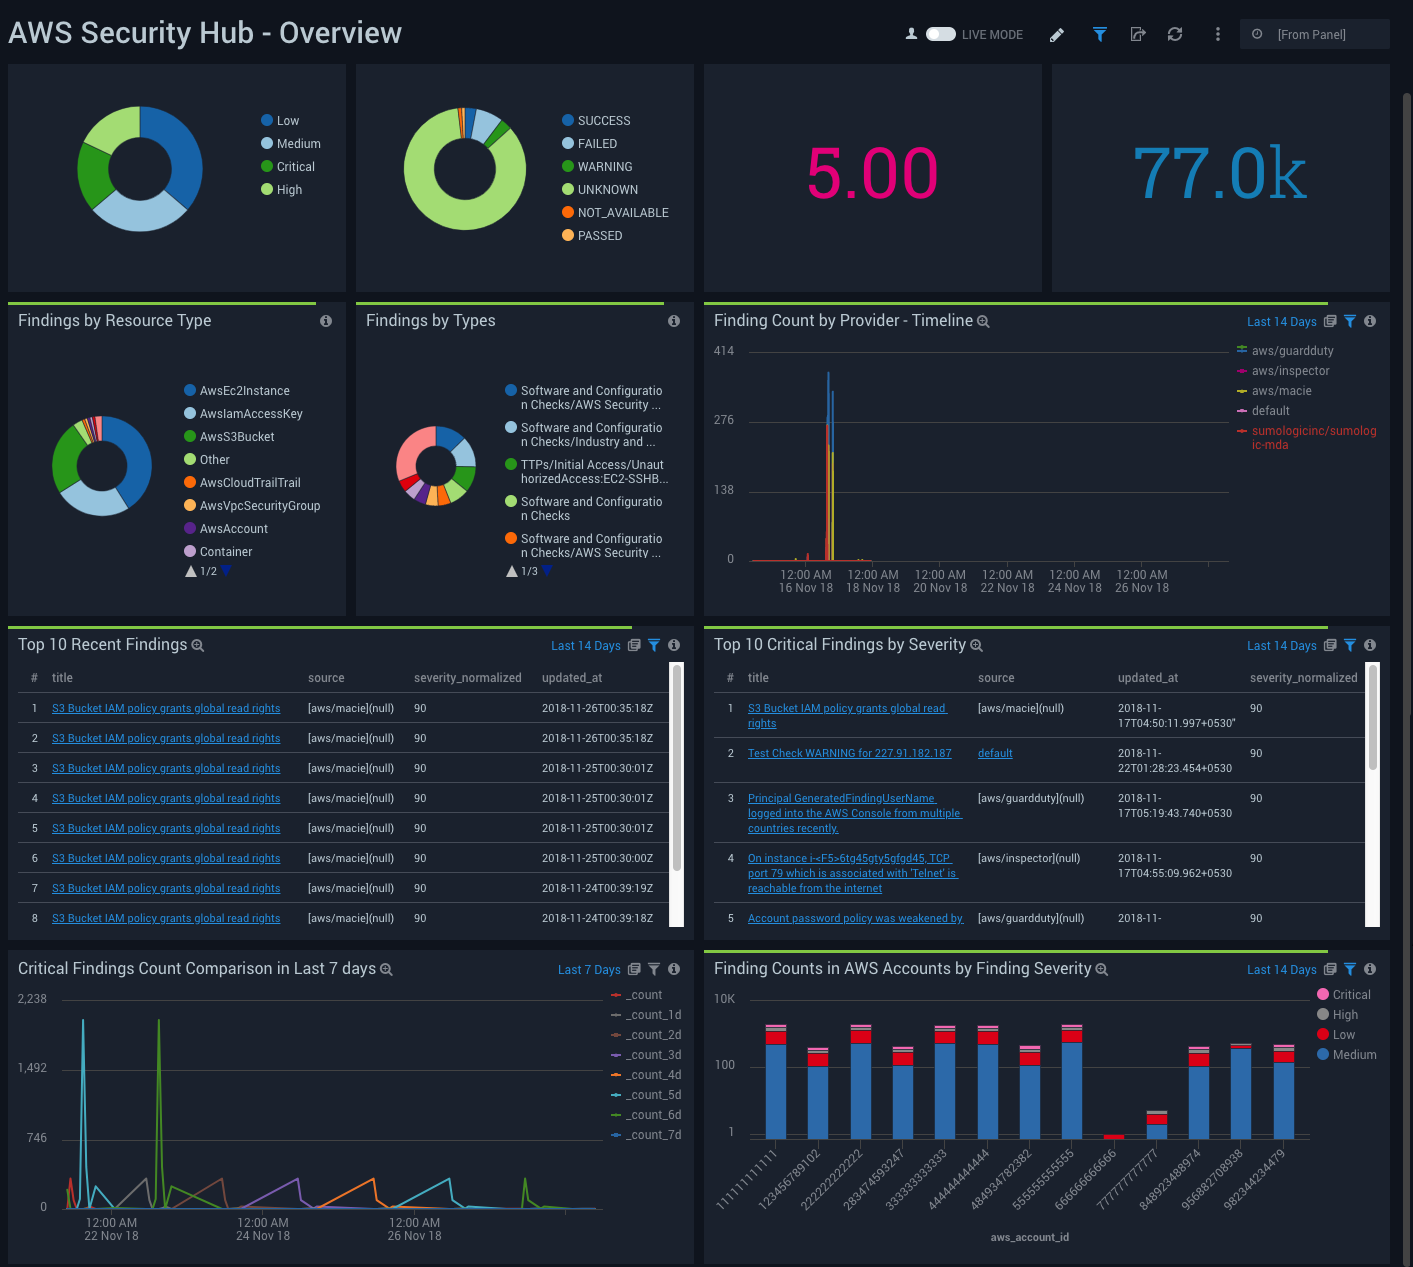
Task: Open the [From Panel] time range selector
Action: pos(1314,33)
